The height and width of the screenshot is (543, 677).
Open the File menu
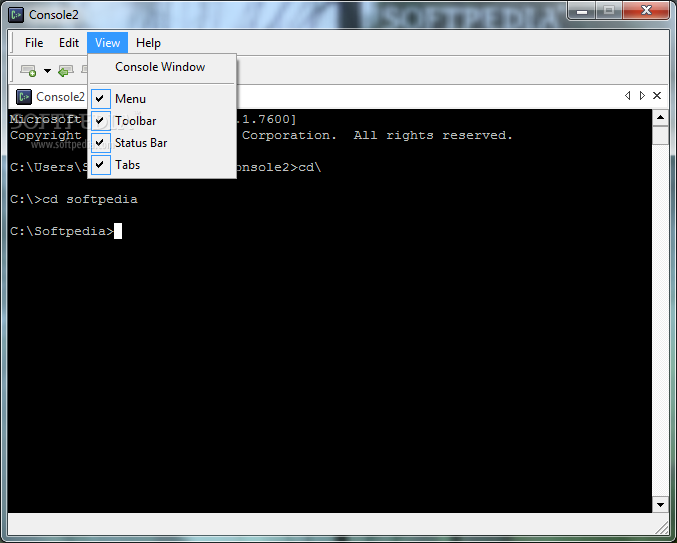(x=34, y=43)
